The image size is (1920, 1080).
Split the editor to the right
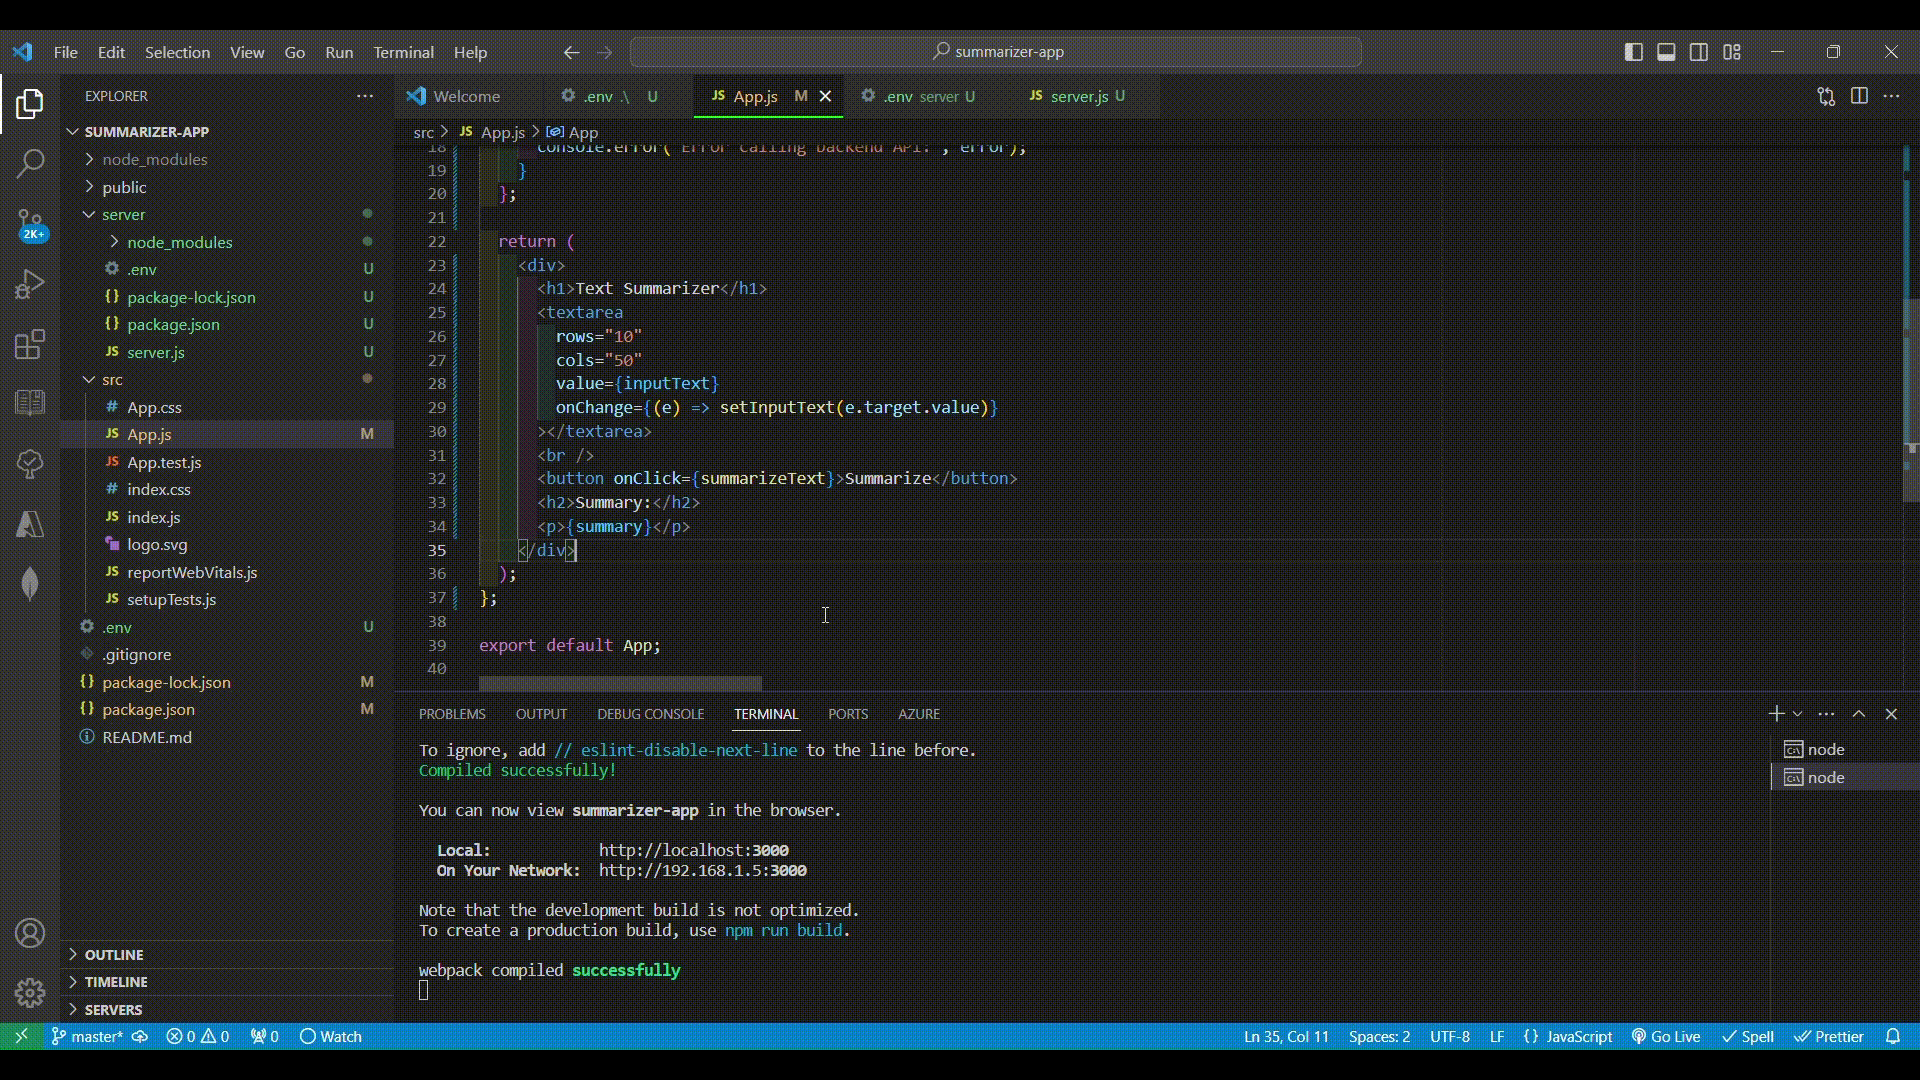tap(1859, 96)
